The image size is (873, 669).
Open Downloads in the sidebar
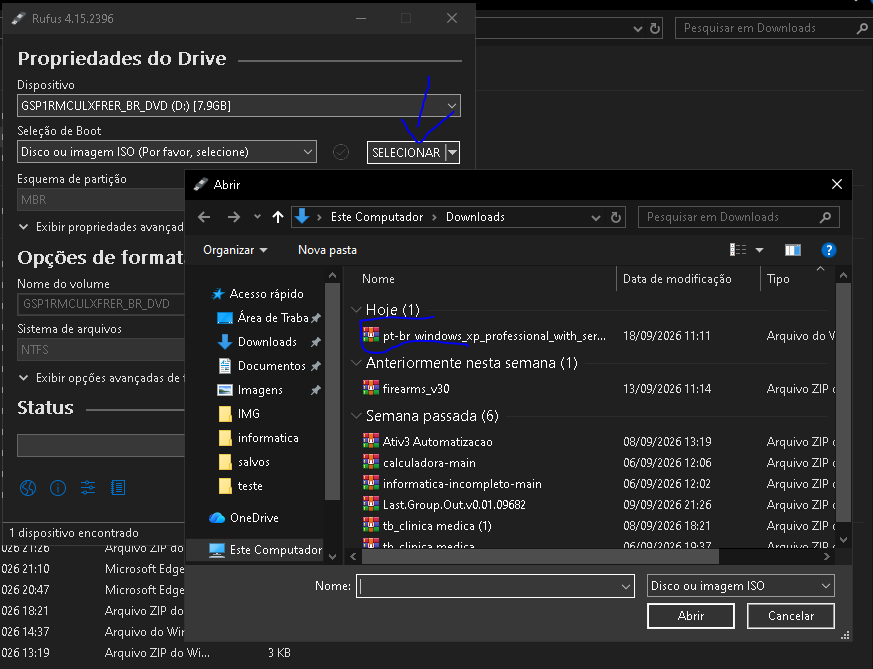(257, 342)
